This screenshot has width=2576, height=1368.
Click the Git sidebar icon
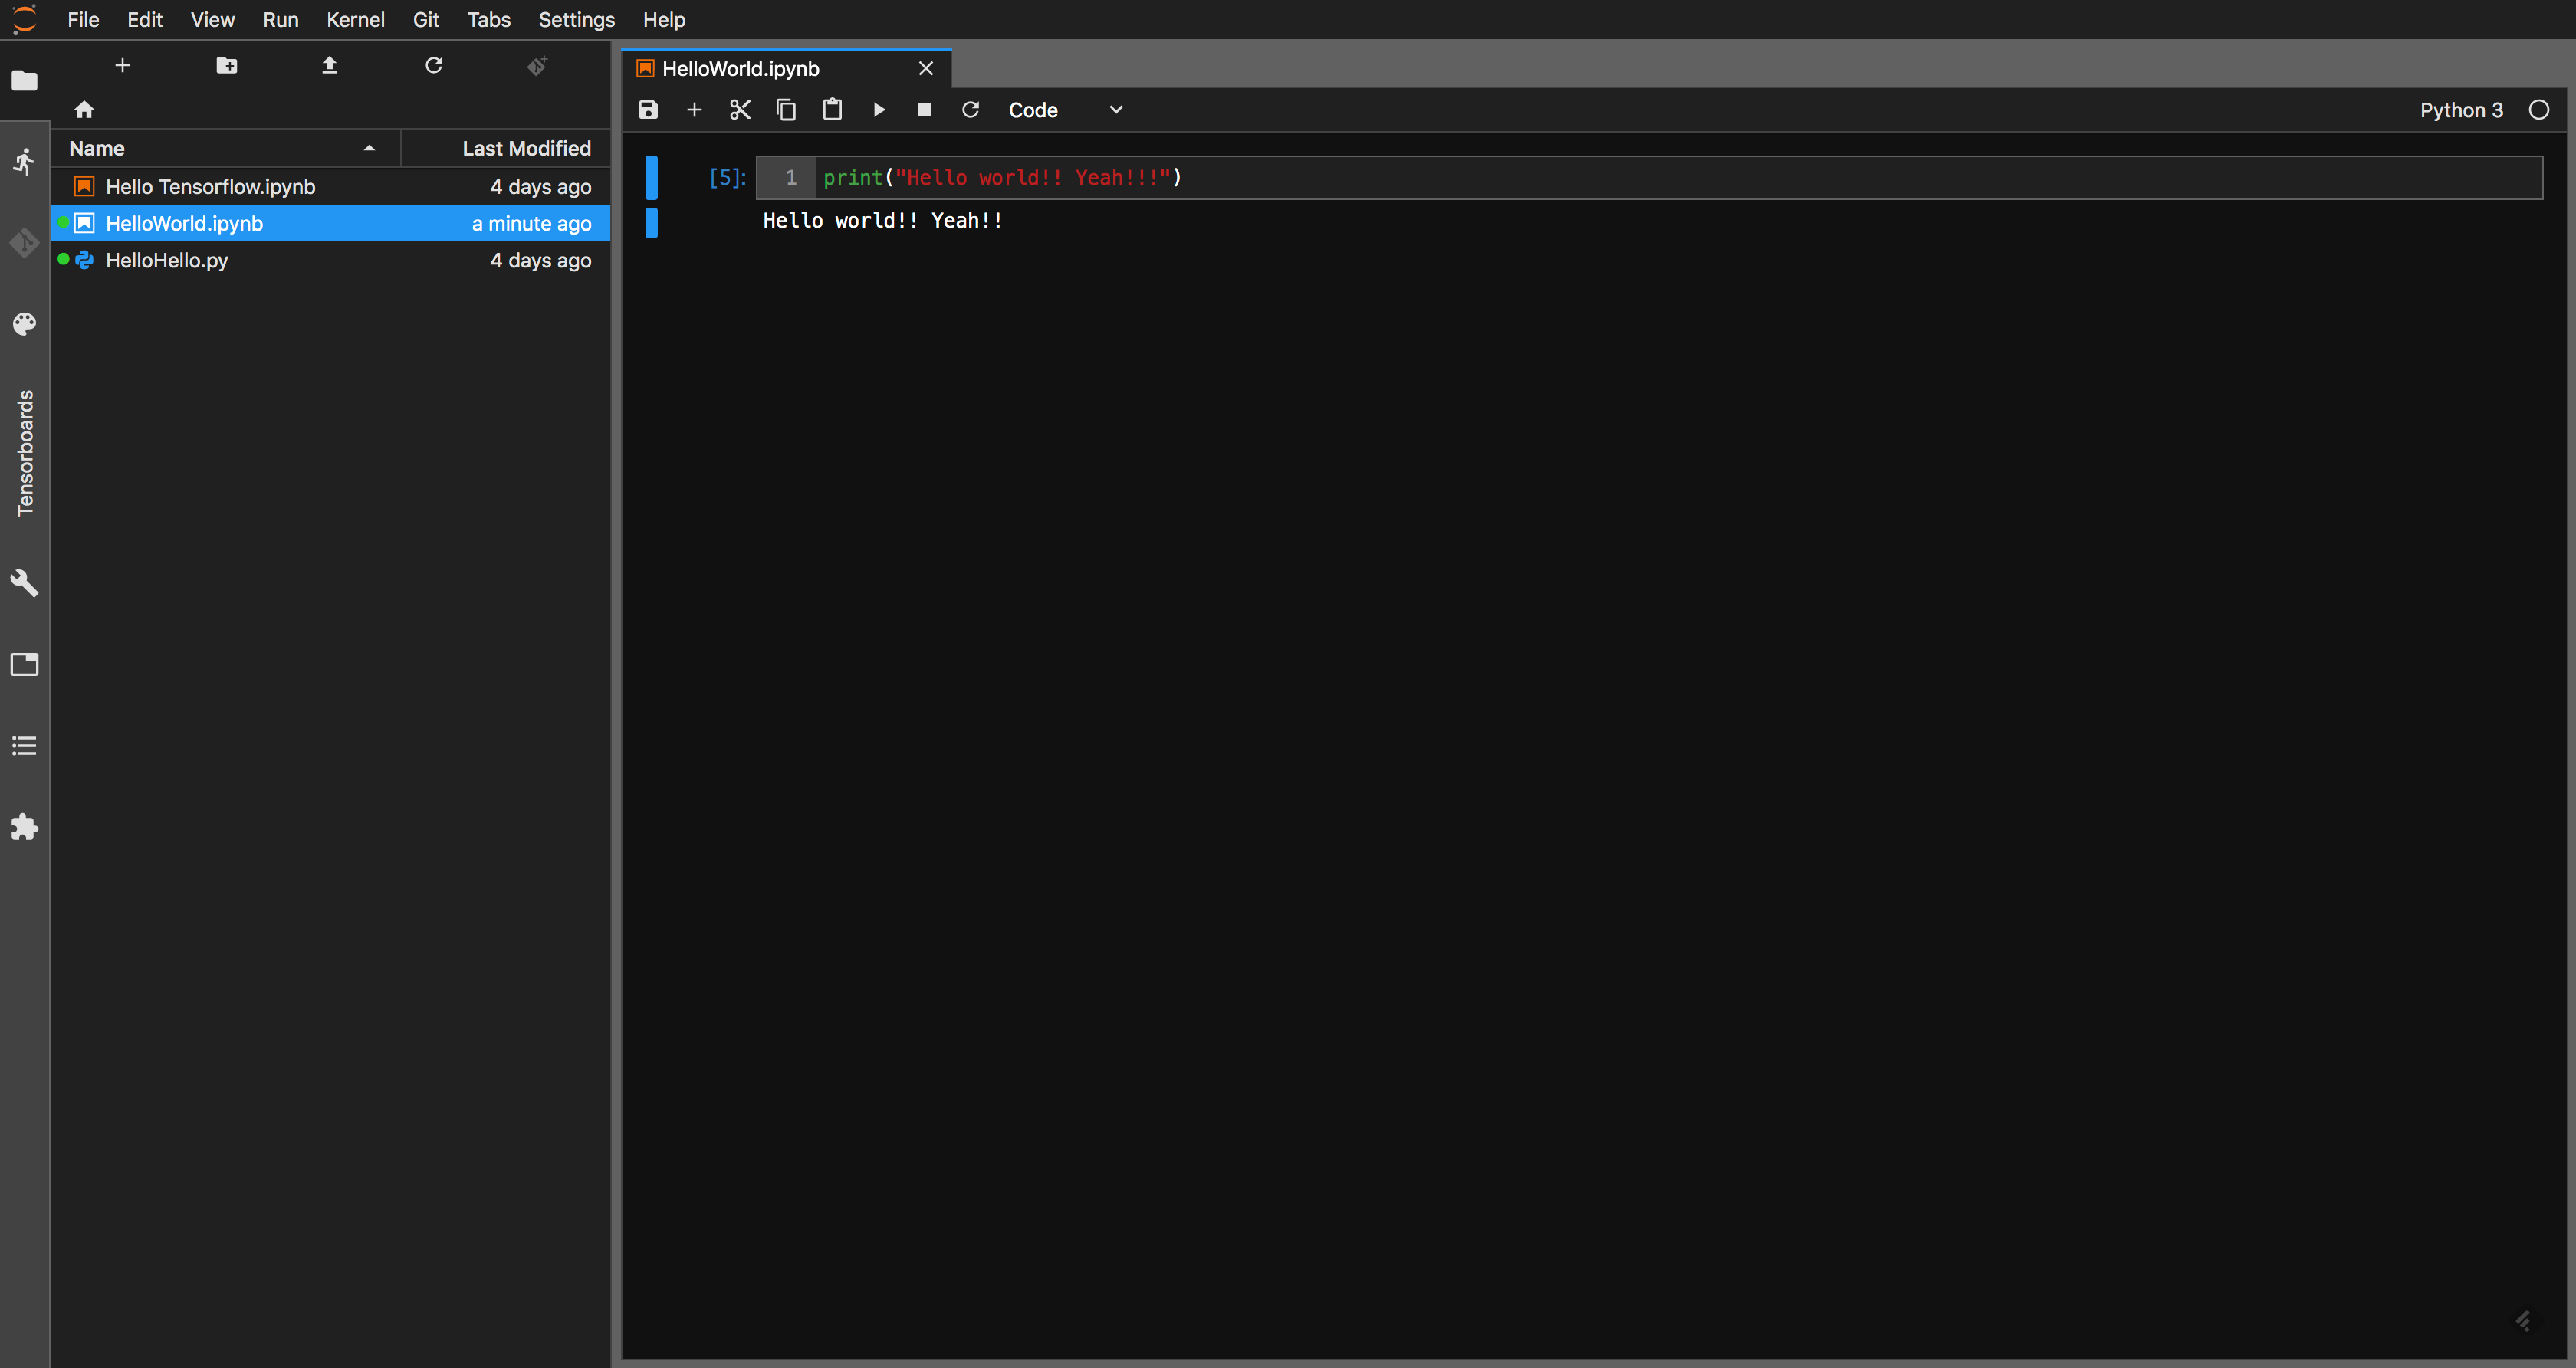coord(24,242)
